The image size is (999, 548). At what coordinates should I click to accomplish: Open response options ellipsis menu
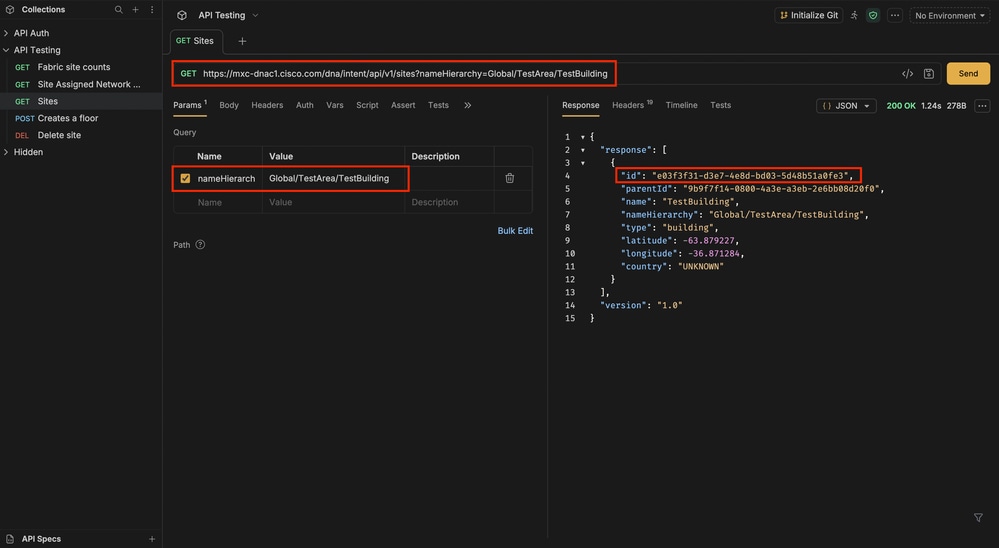click(x=982, y=106)
